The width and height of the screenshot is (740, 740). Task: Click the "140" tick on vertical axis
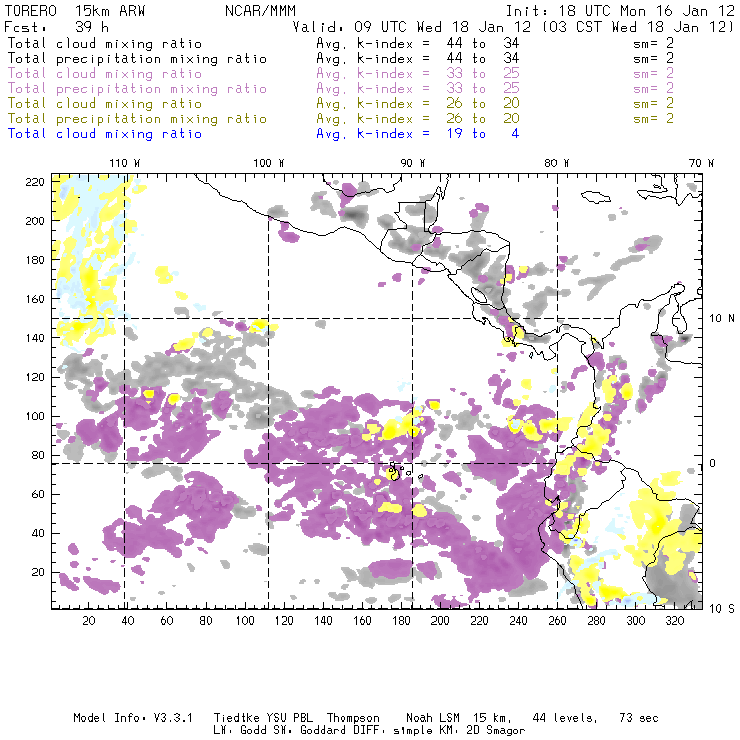click(x=35, y=338)
